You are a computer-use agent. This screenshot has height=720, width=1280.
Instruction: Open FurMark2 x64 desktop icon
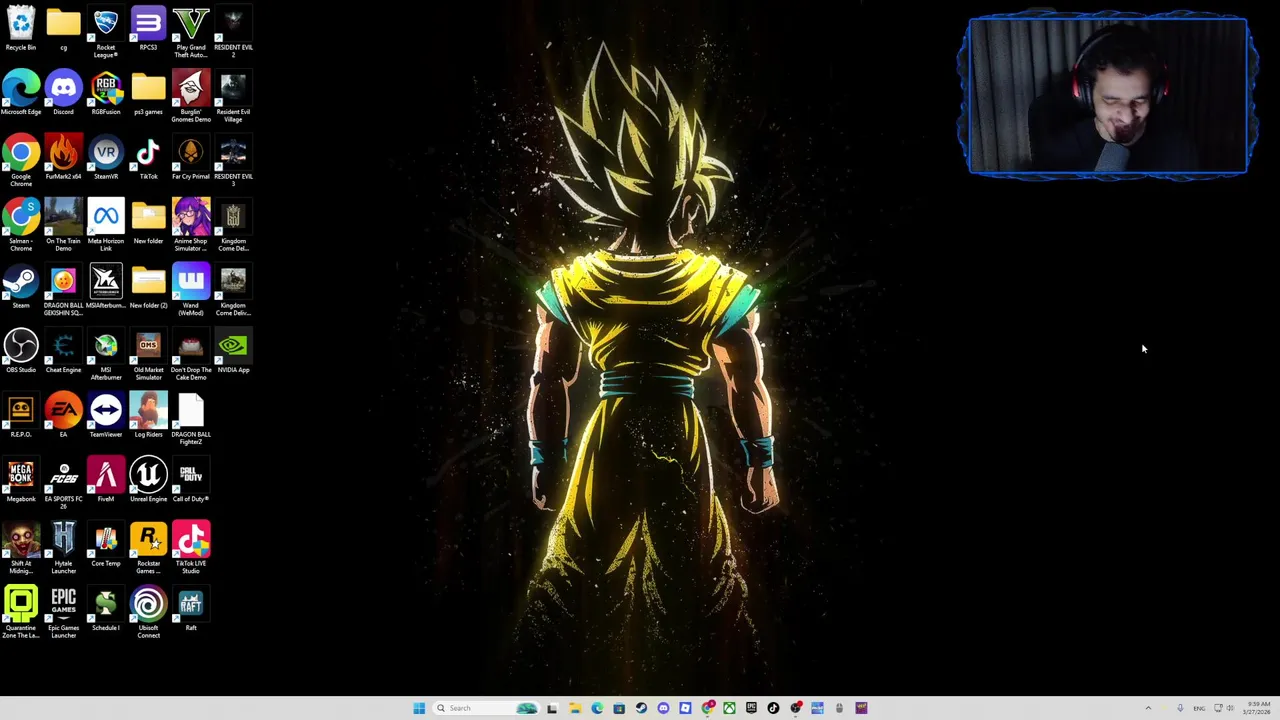pos(63,158)
